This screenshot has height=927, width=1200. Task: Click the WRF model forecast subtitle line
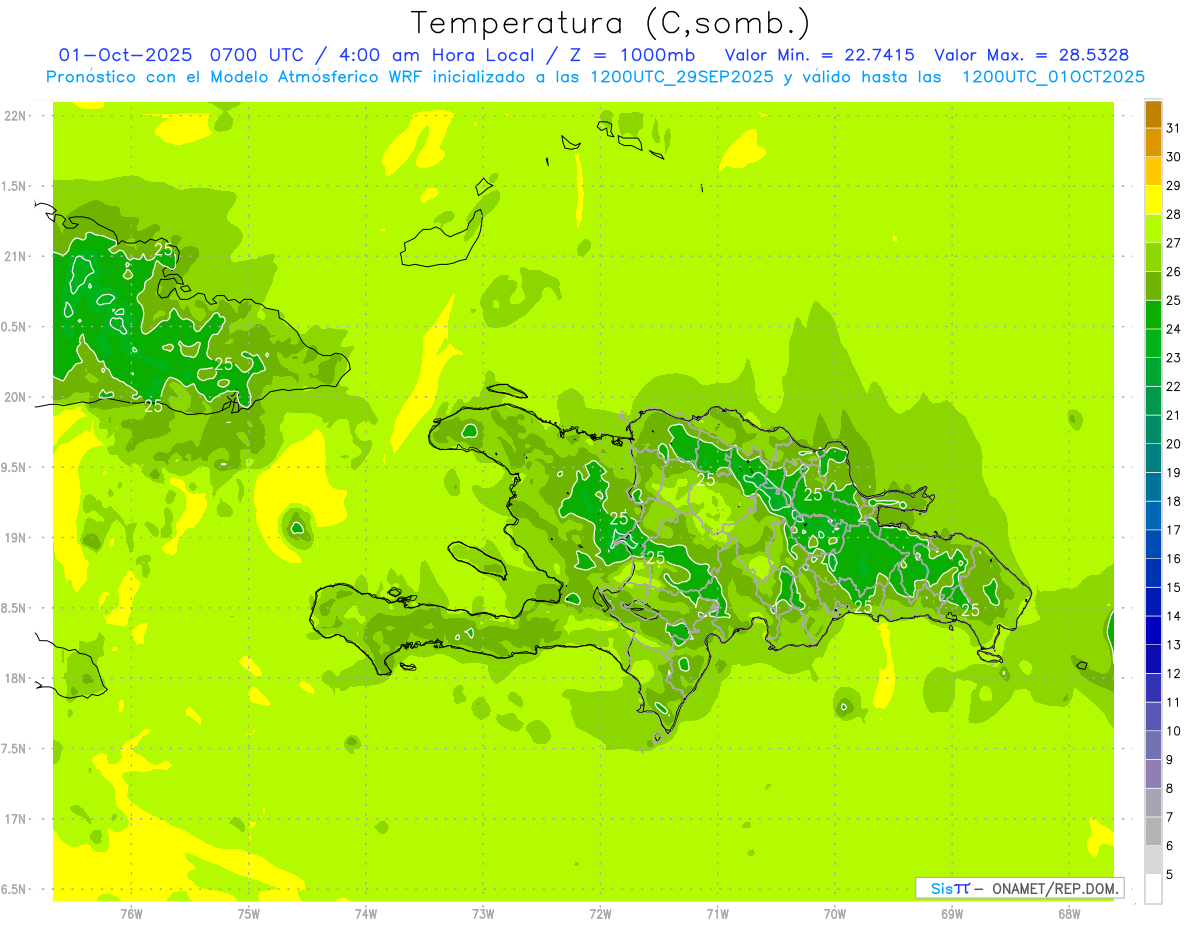click(595, 77)
